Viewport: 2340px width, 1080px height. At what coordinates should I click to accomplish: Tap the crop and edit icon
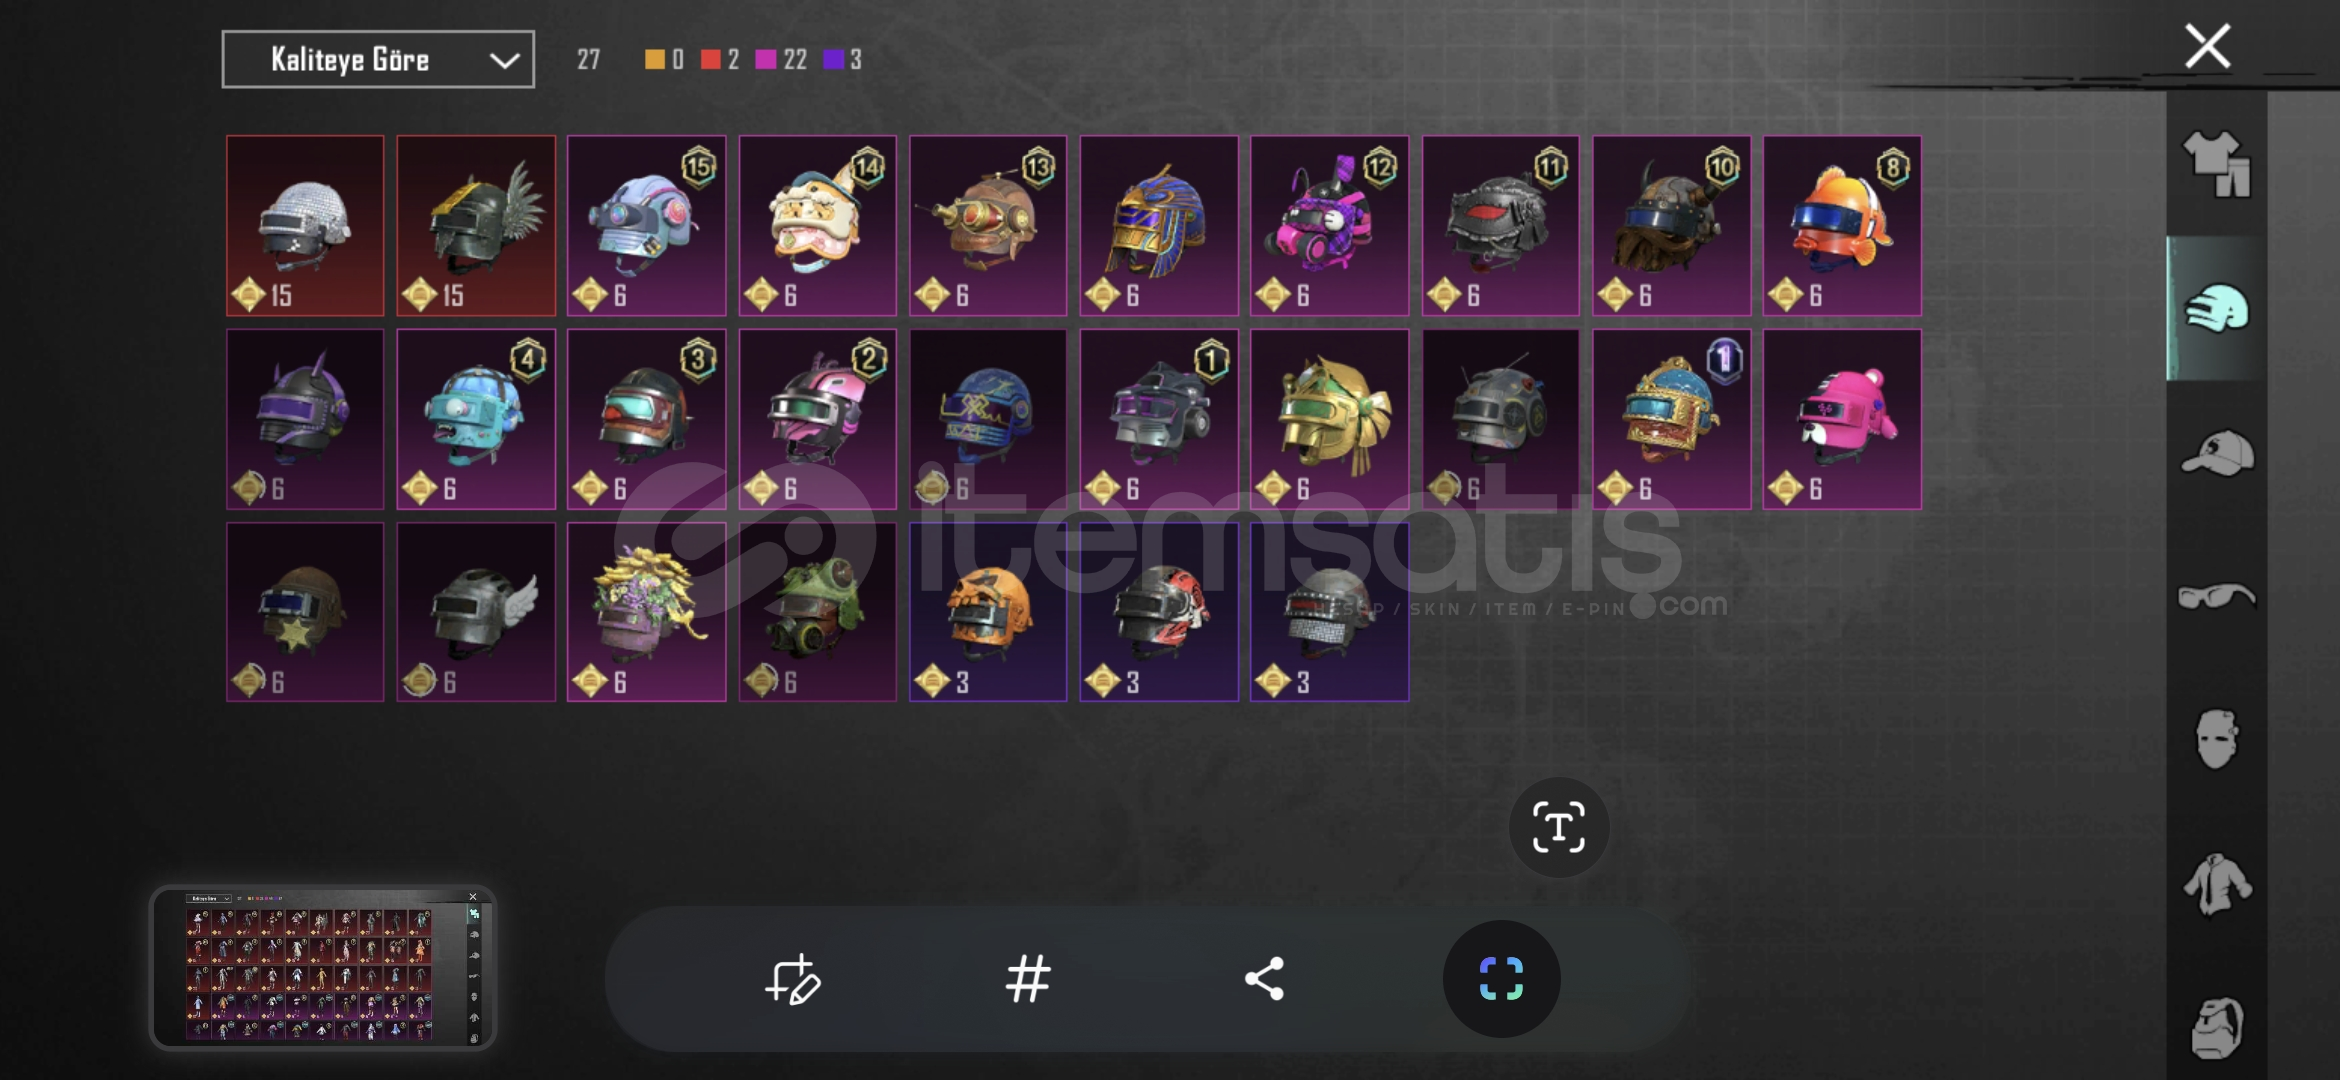792,979
